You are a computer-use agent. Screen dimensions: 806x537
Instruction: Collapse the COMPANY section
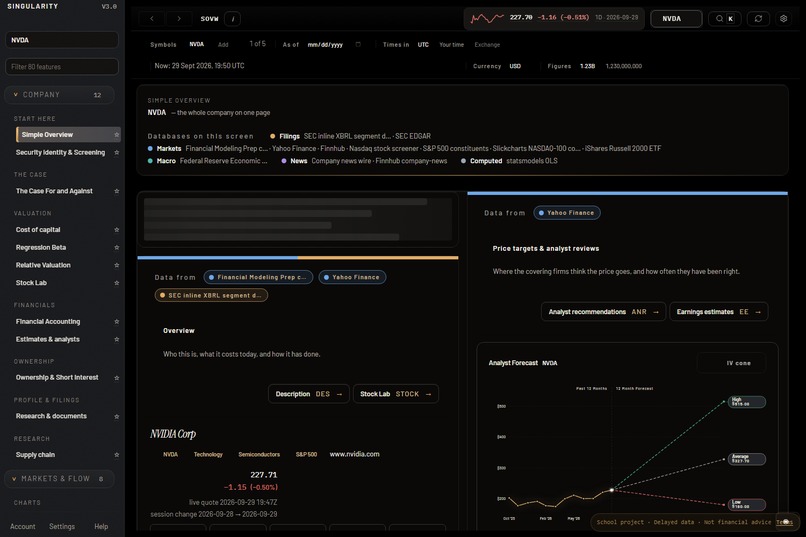[59, 95]
